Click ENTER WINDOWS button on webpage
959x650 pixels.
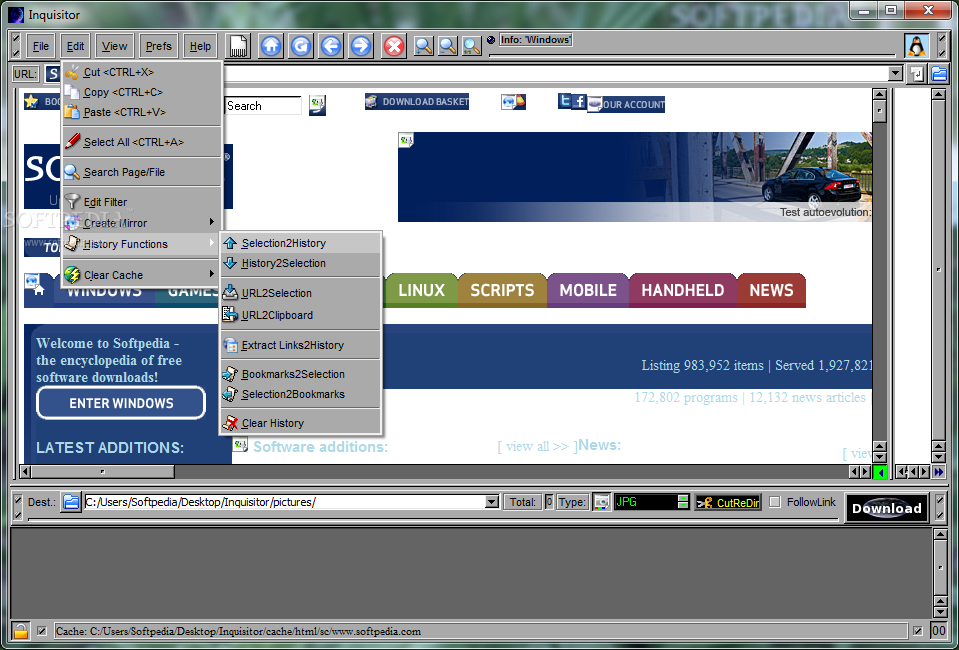tap(121, 403)
